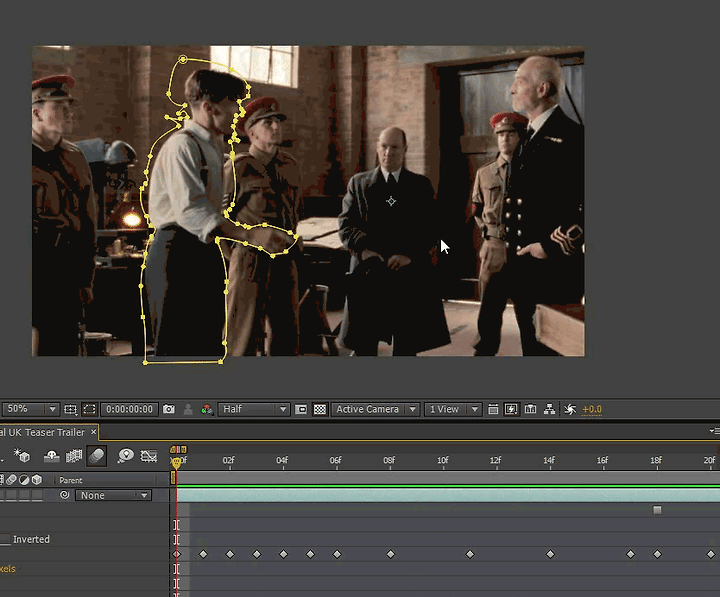The height and width of the screenshot is (597, 720).
Task: Toggle the layer's motion blur switch box
Action: pos(11,495)
